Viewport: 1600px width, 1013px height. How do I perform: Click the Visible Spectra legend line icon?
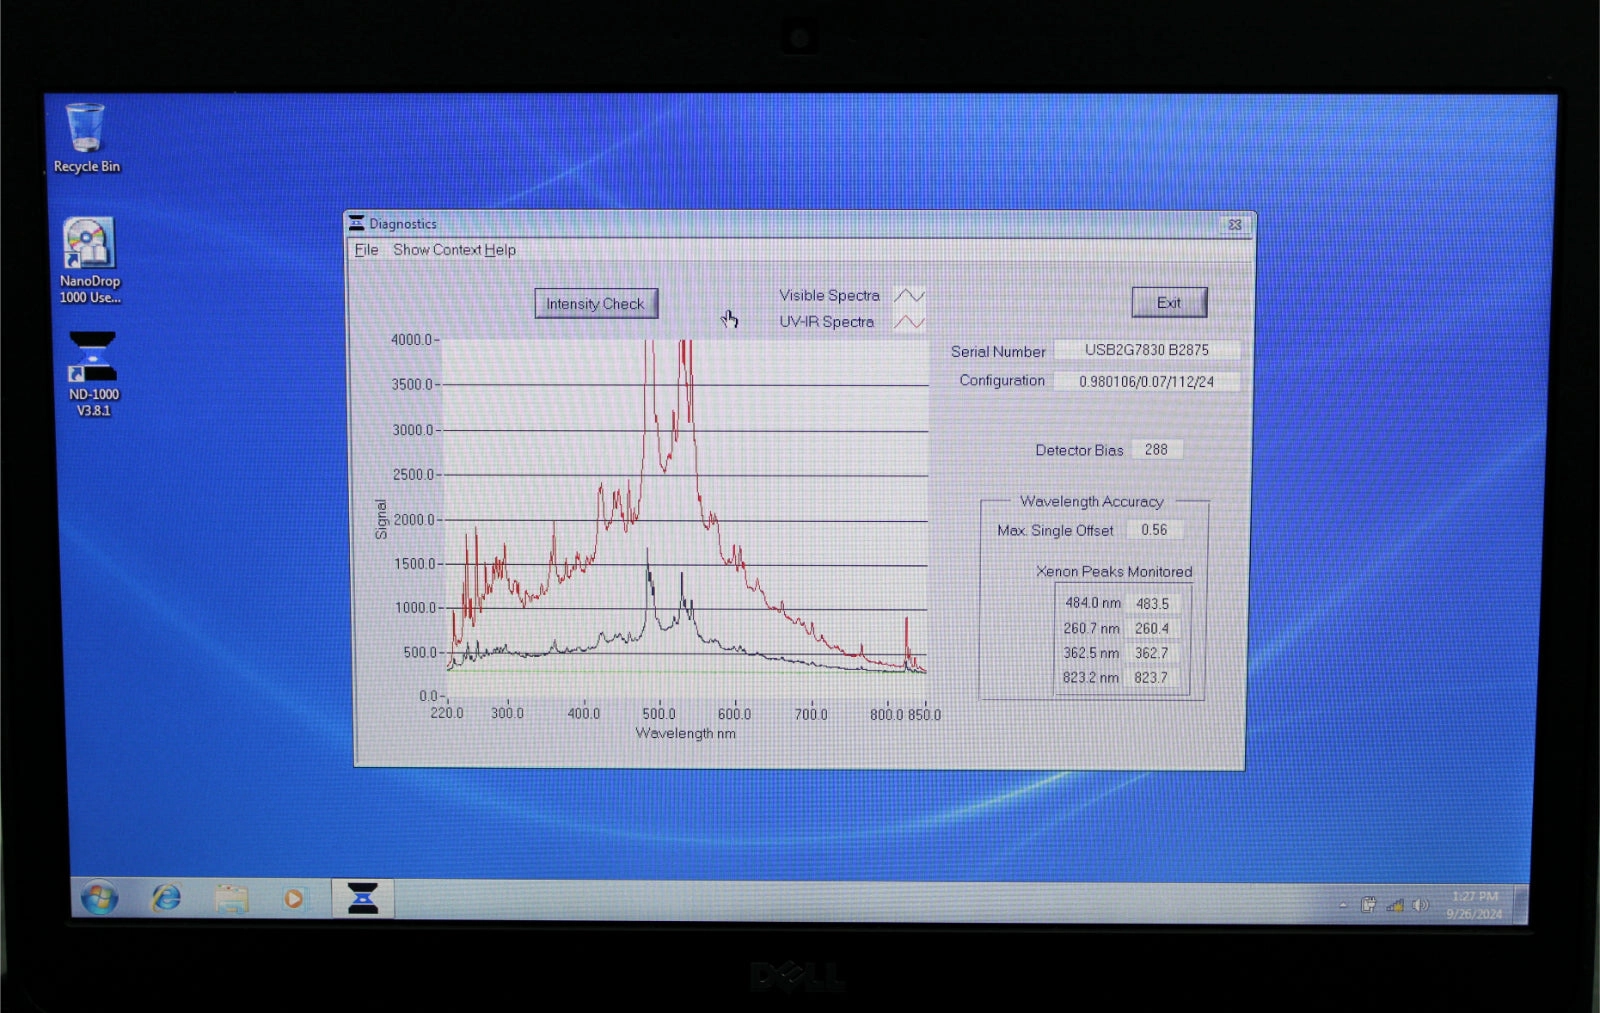pyautogui.click(x=909, y=296)
